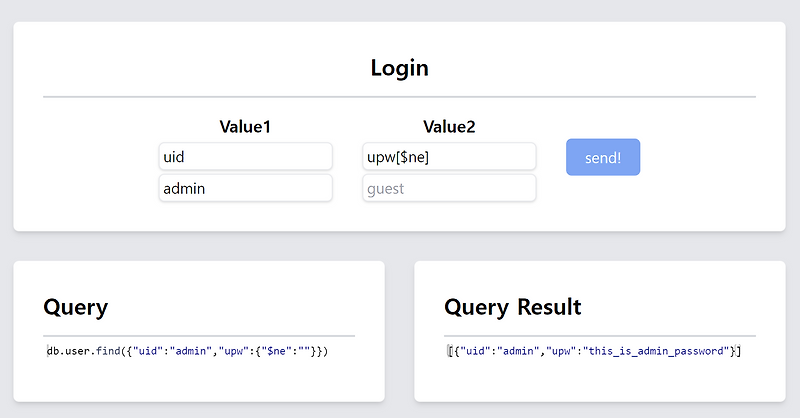The image size is (800, 418).
Task: Click the Value2 column label
Action: tap(449, 127)
